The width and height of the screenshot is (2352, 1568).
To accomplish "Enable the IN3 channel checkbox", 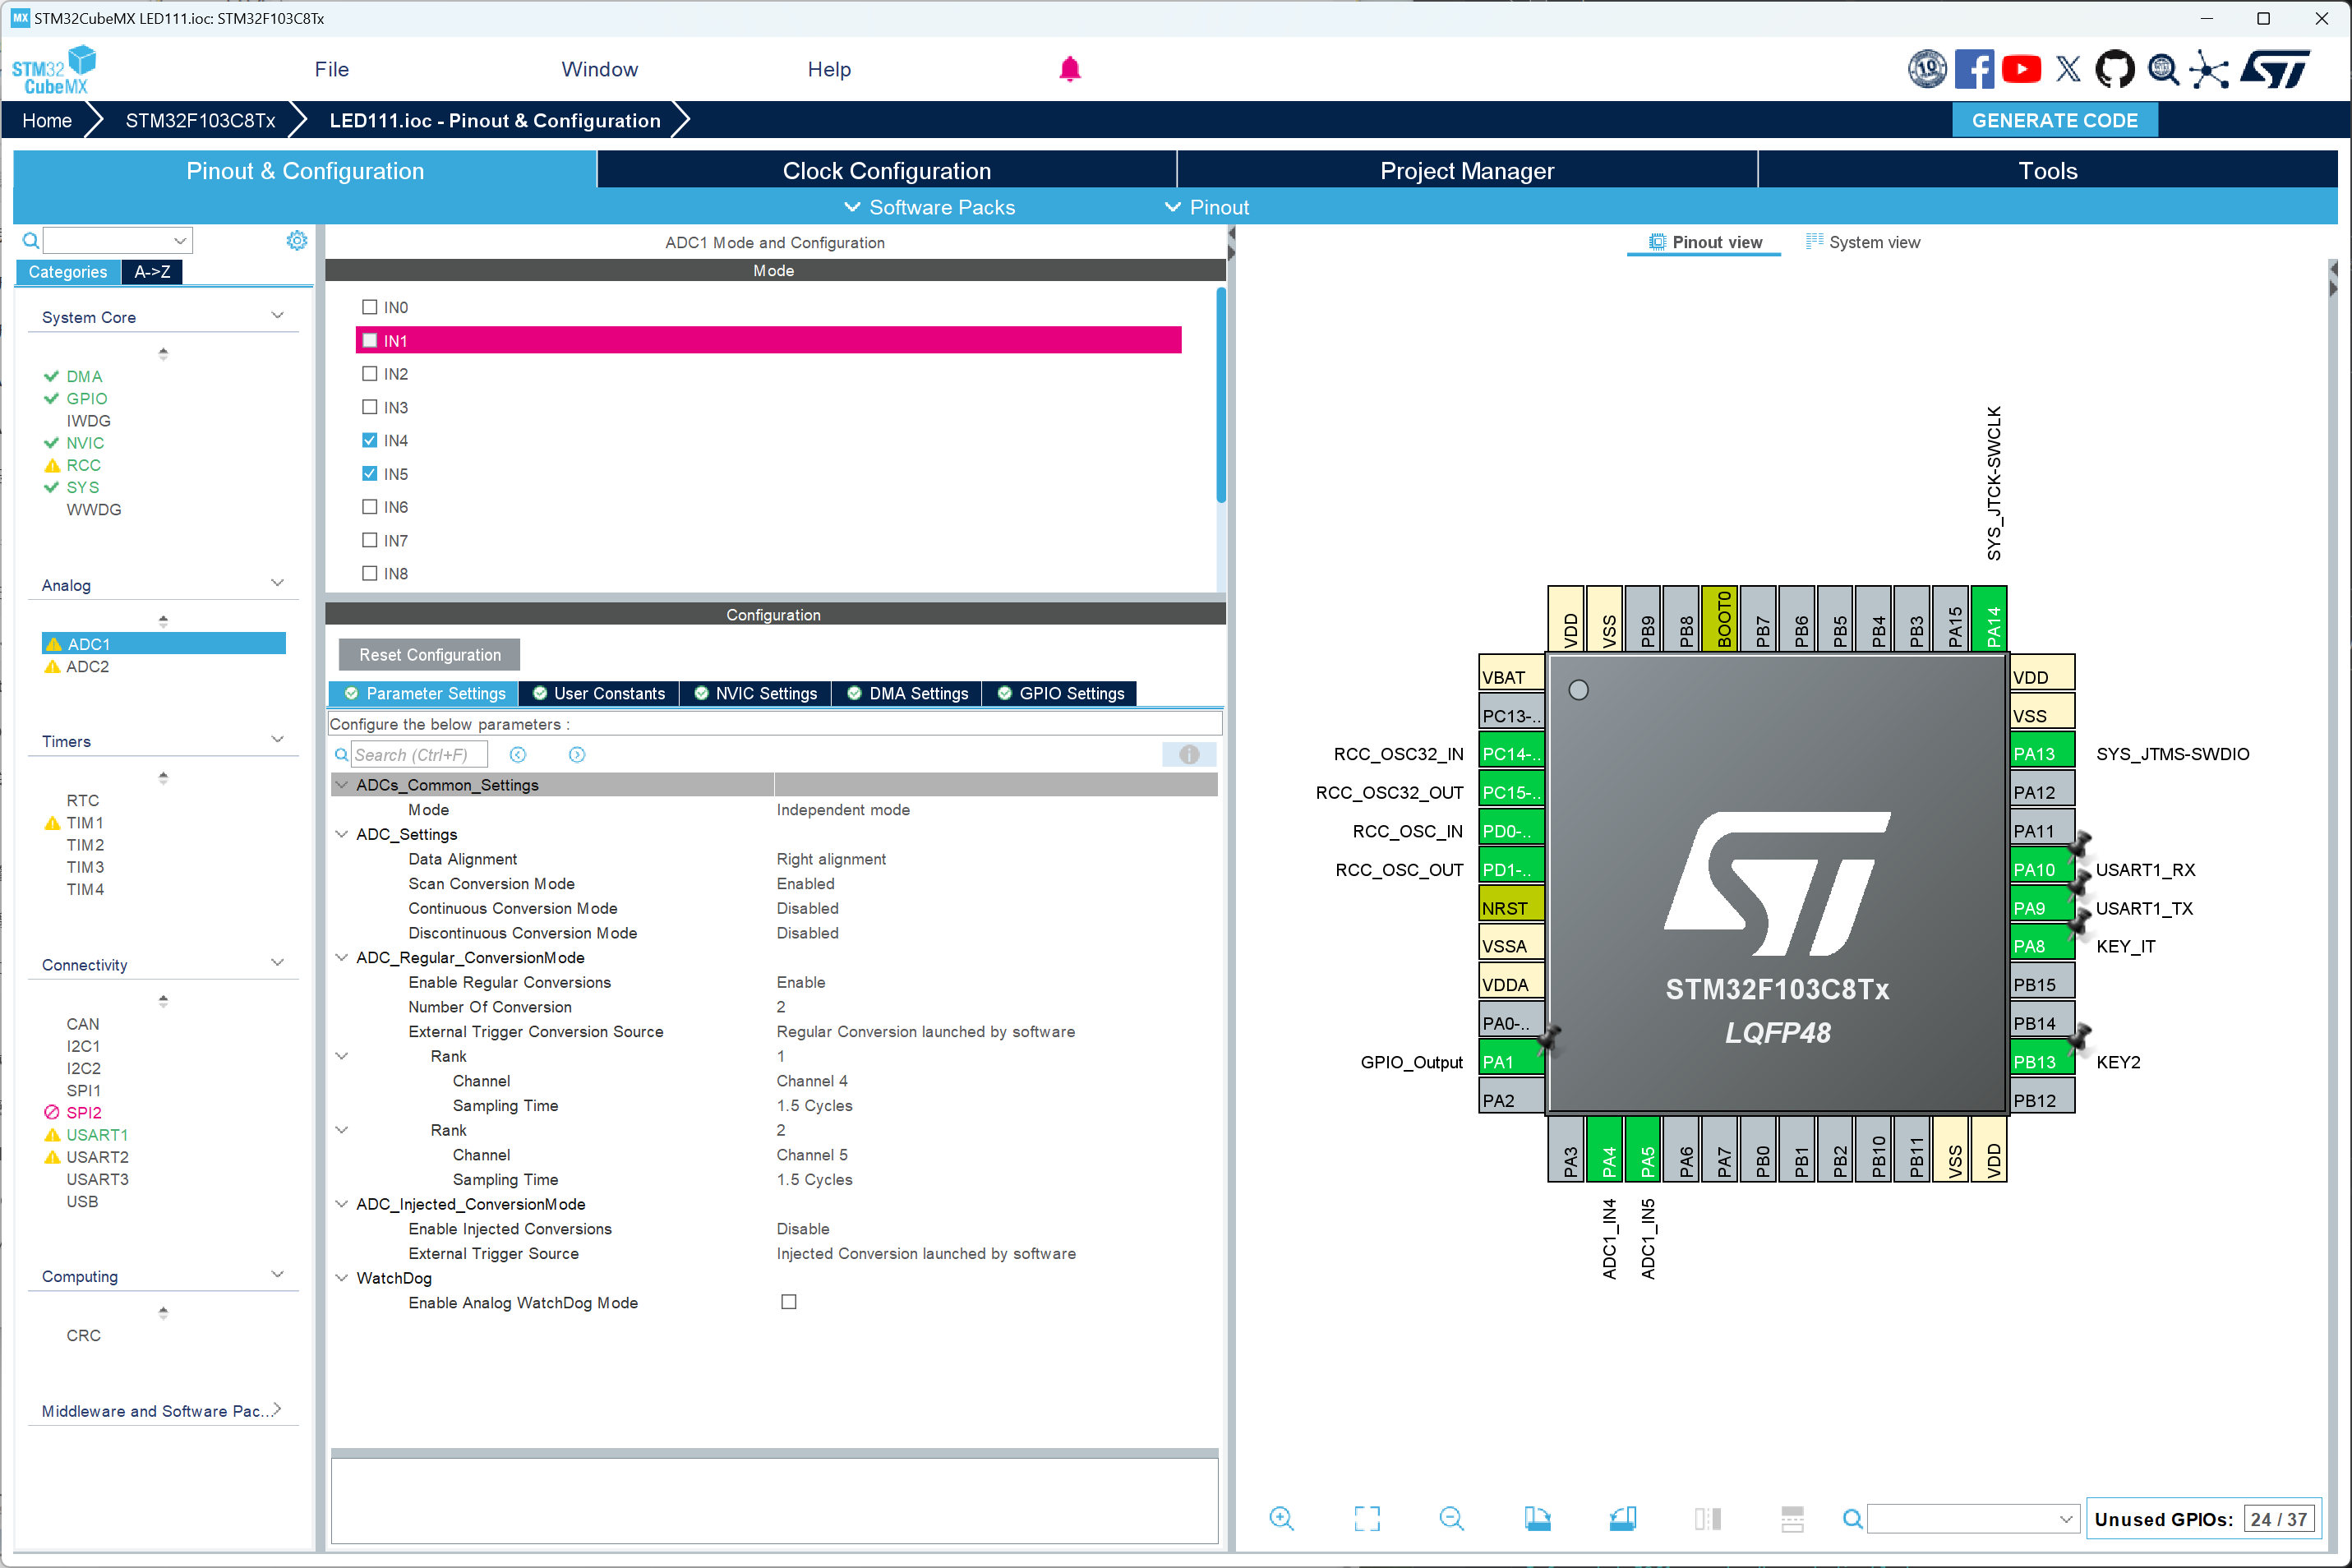I will point(370,407).
